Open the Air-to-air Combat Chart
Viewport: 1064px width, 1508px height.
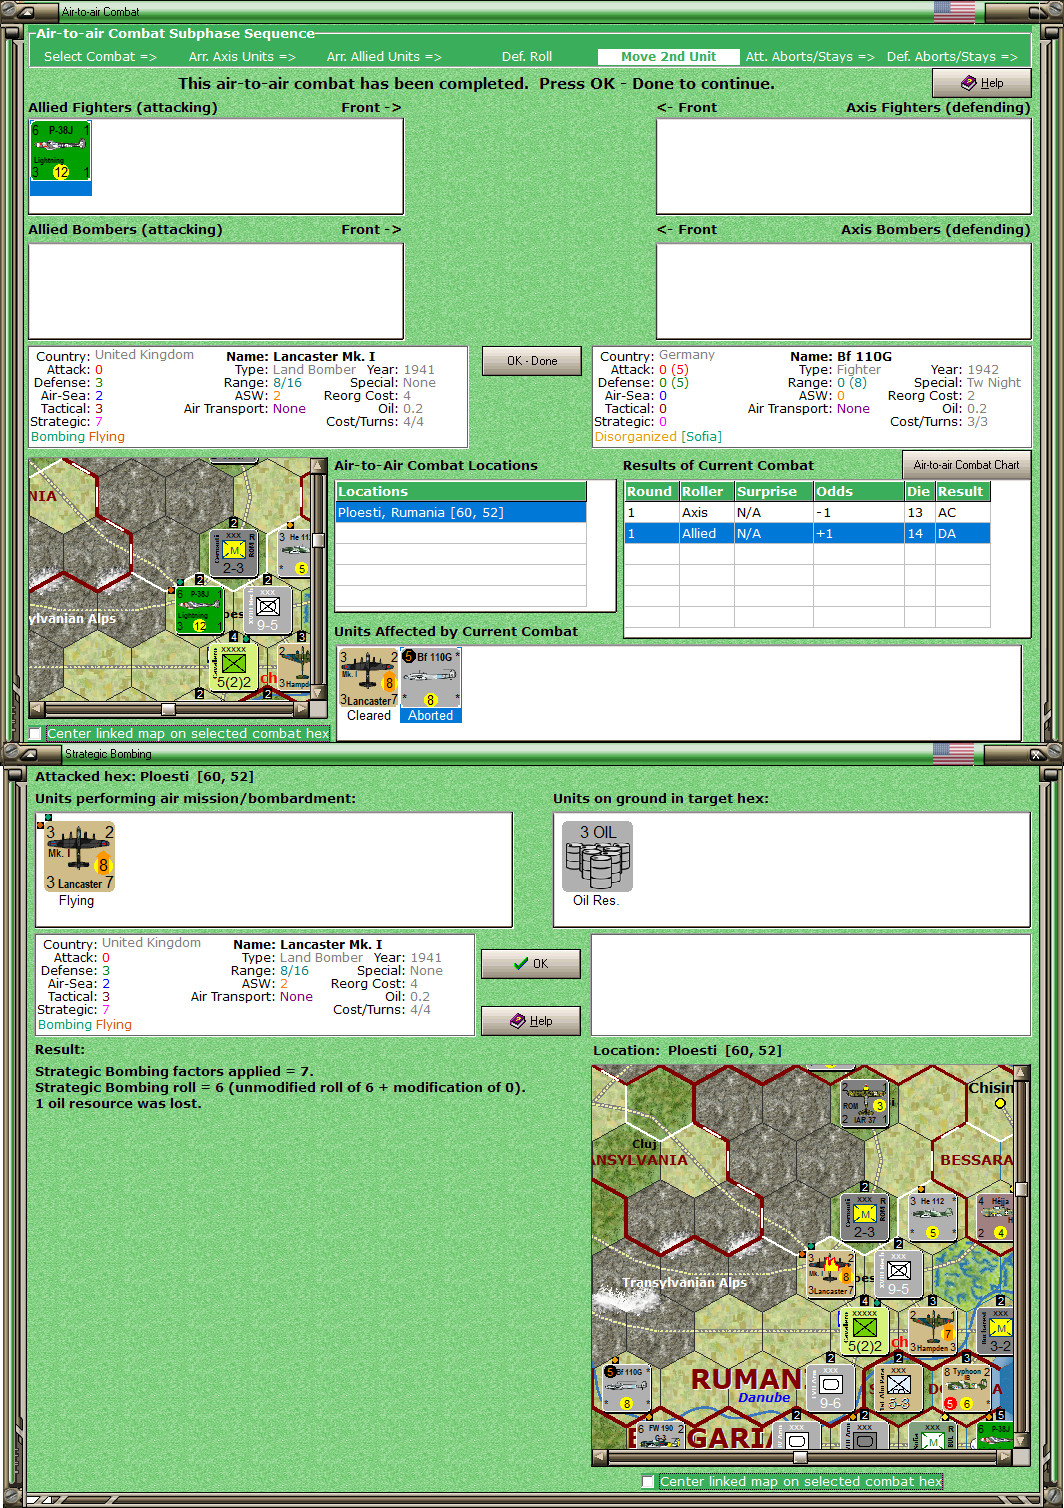pos(966,465)
